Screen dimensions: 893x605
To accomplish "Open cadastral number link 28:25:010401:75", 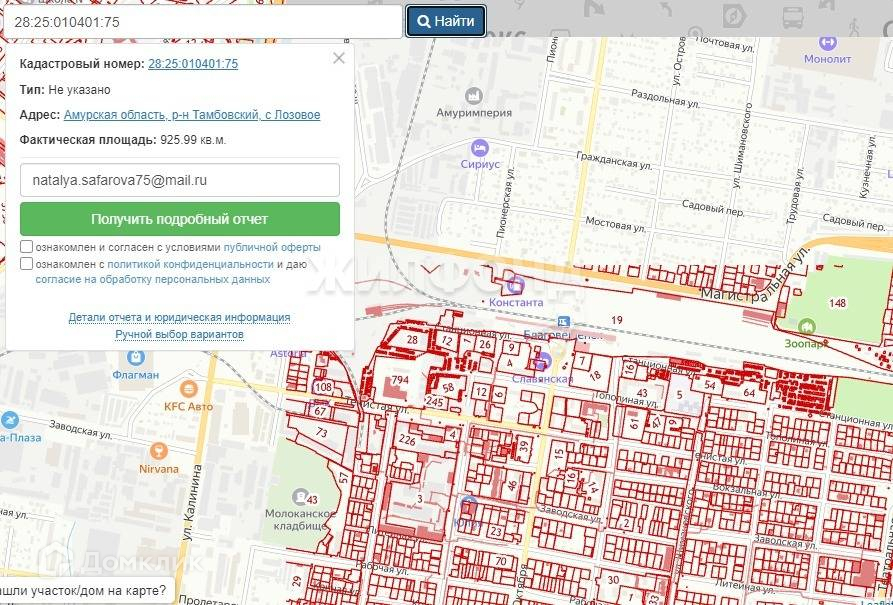I will coord(193,64).
